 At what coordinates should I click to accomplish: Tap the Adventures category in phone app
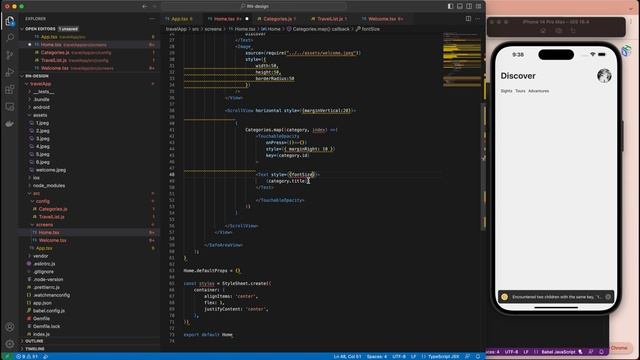click(x=538, y=91)
